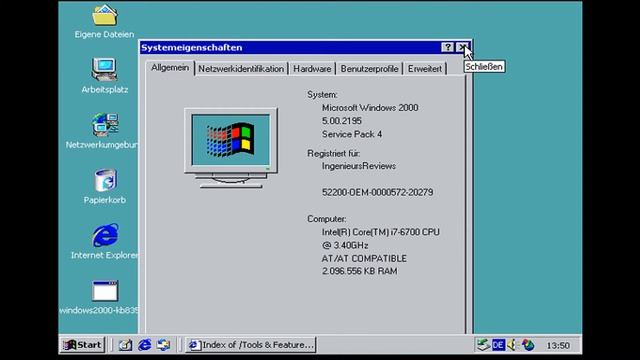The image size is (640, 360).
Task: Click the Computer: label
Action: [327, 219]
